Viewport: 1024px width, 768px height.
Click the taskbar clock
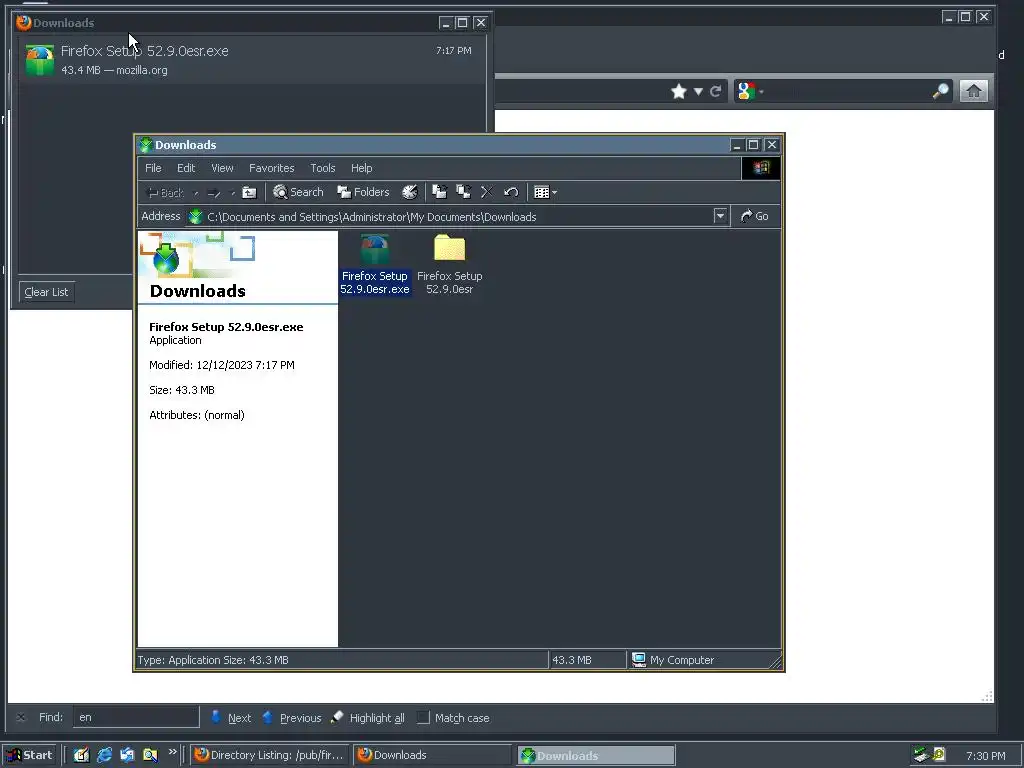coord(985,756)
